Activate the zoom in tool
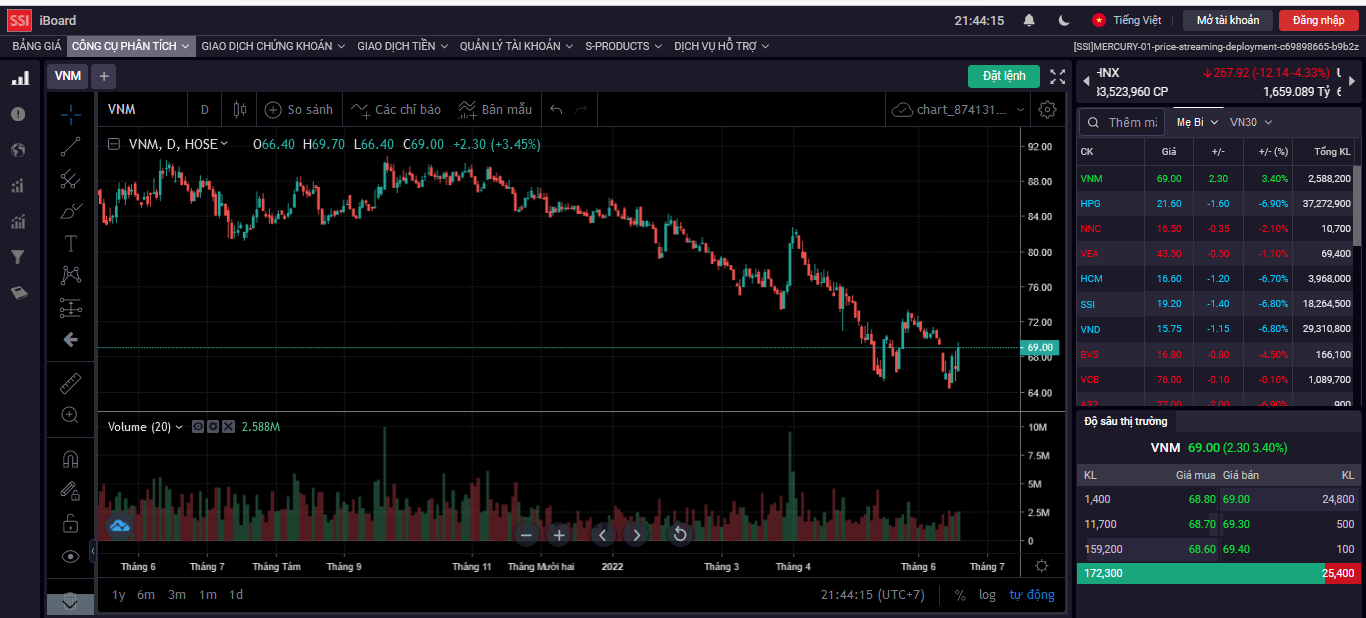The width and height of the screenshot is (1366, 618). (70, 415)
